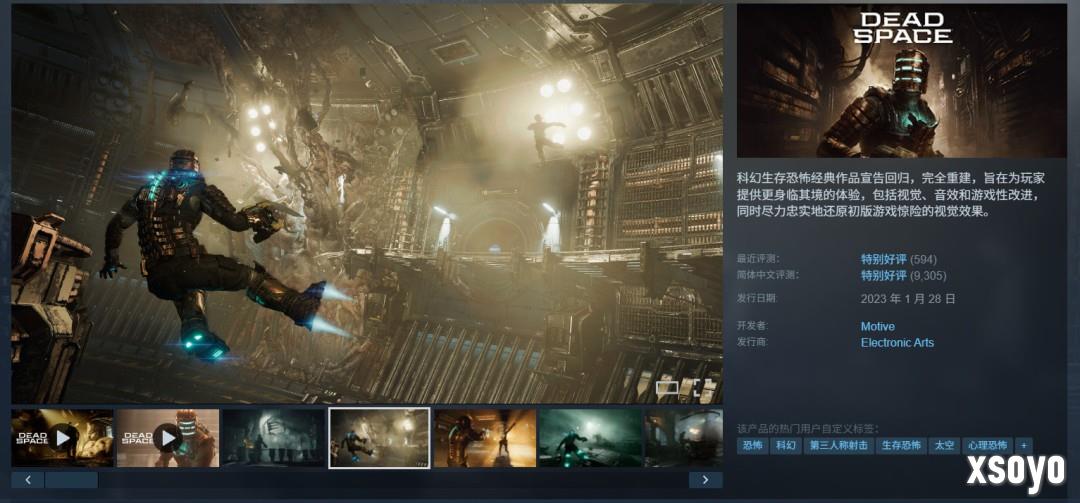The image size is (1080, 503).
Task: Click the 发行日期 label
Action: tap(756, 298)
